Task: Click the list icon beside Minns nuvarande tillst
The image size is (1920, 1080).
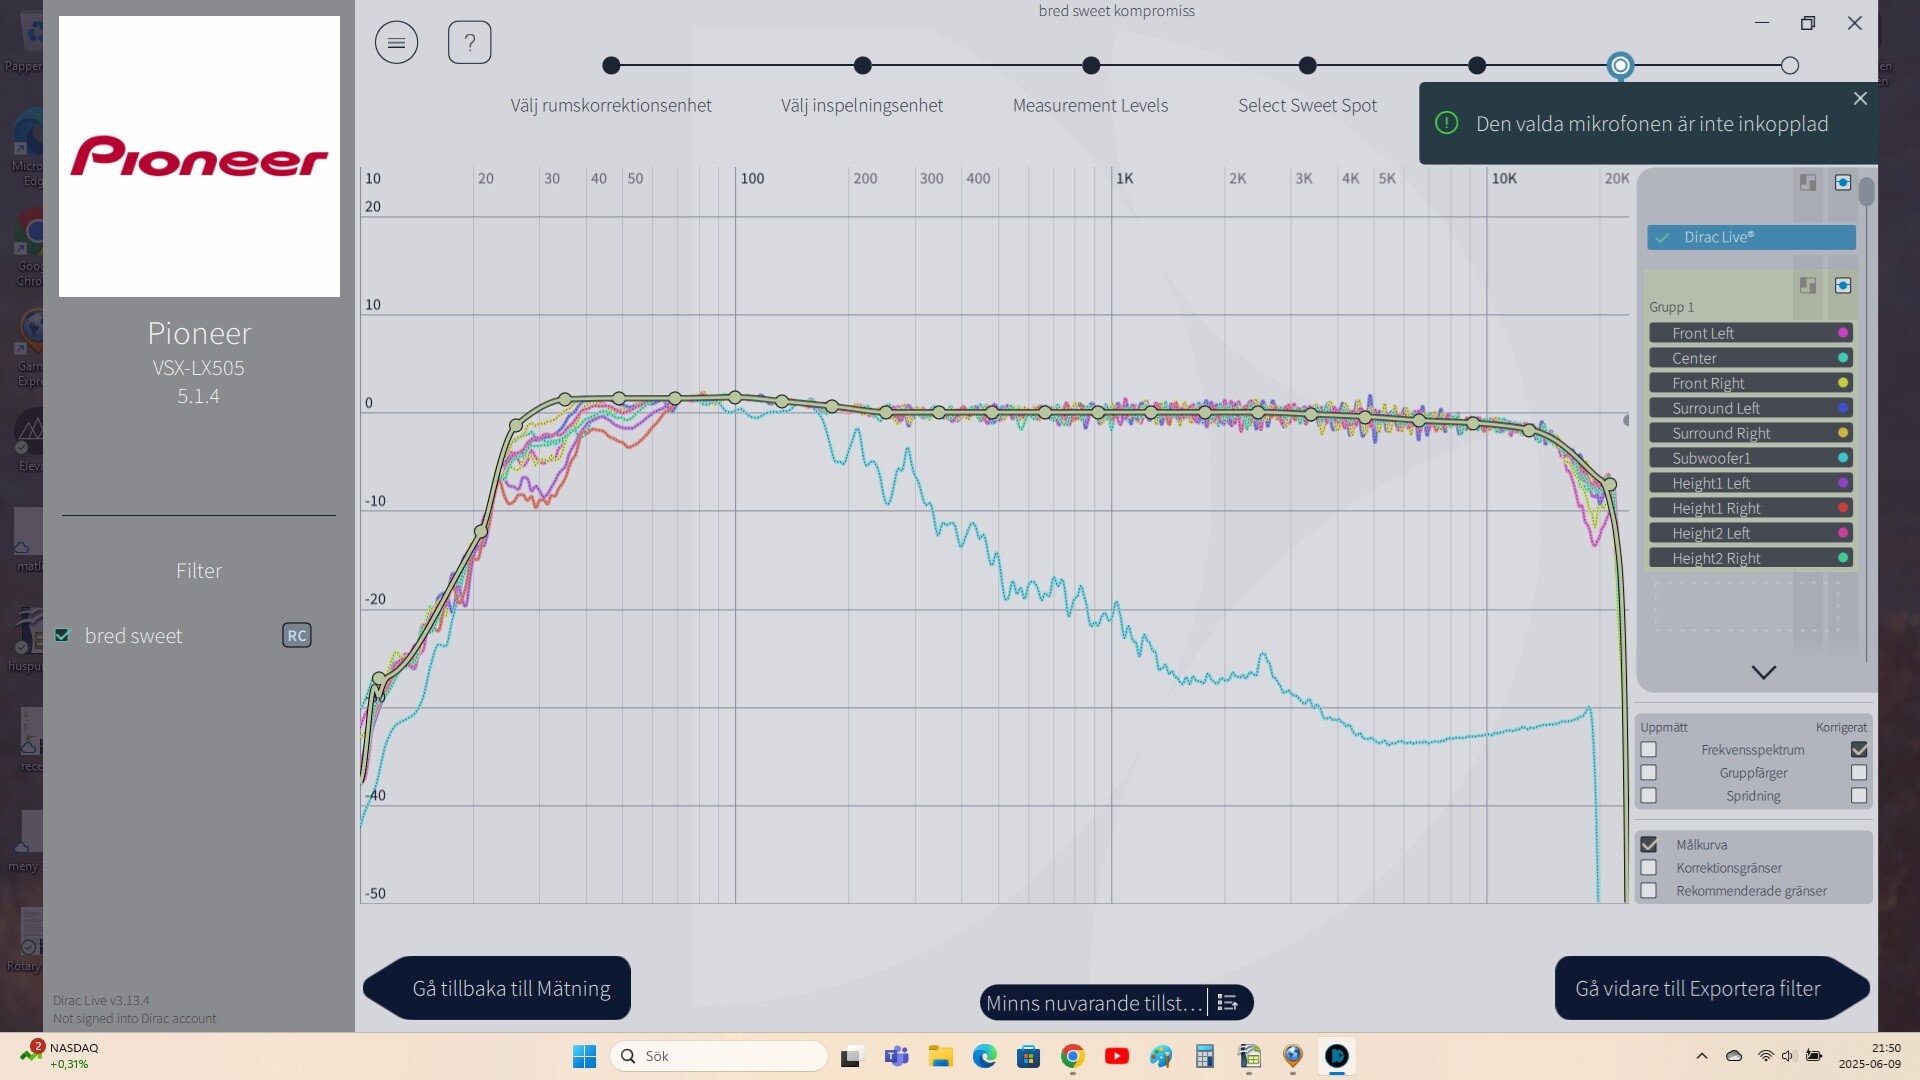Action: 1228,1002
